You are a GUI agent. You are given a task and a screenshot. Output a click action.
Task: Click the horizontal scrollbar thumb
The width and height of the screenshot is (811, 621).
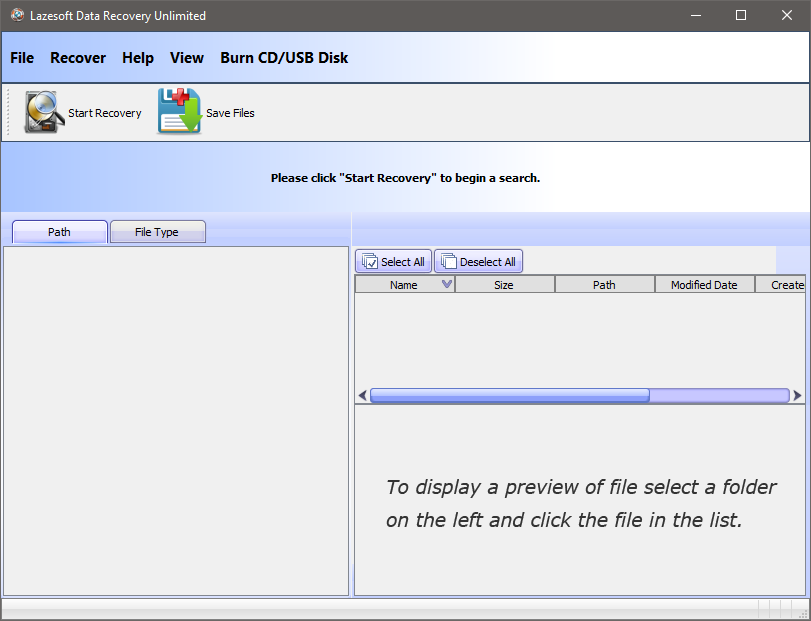(x=509, y=396)
